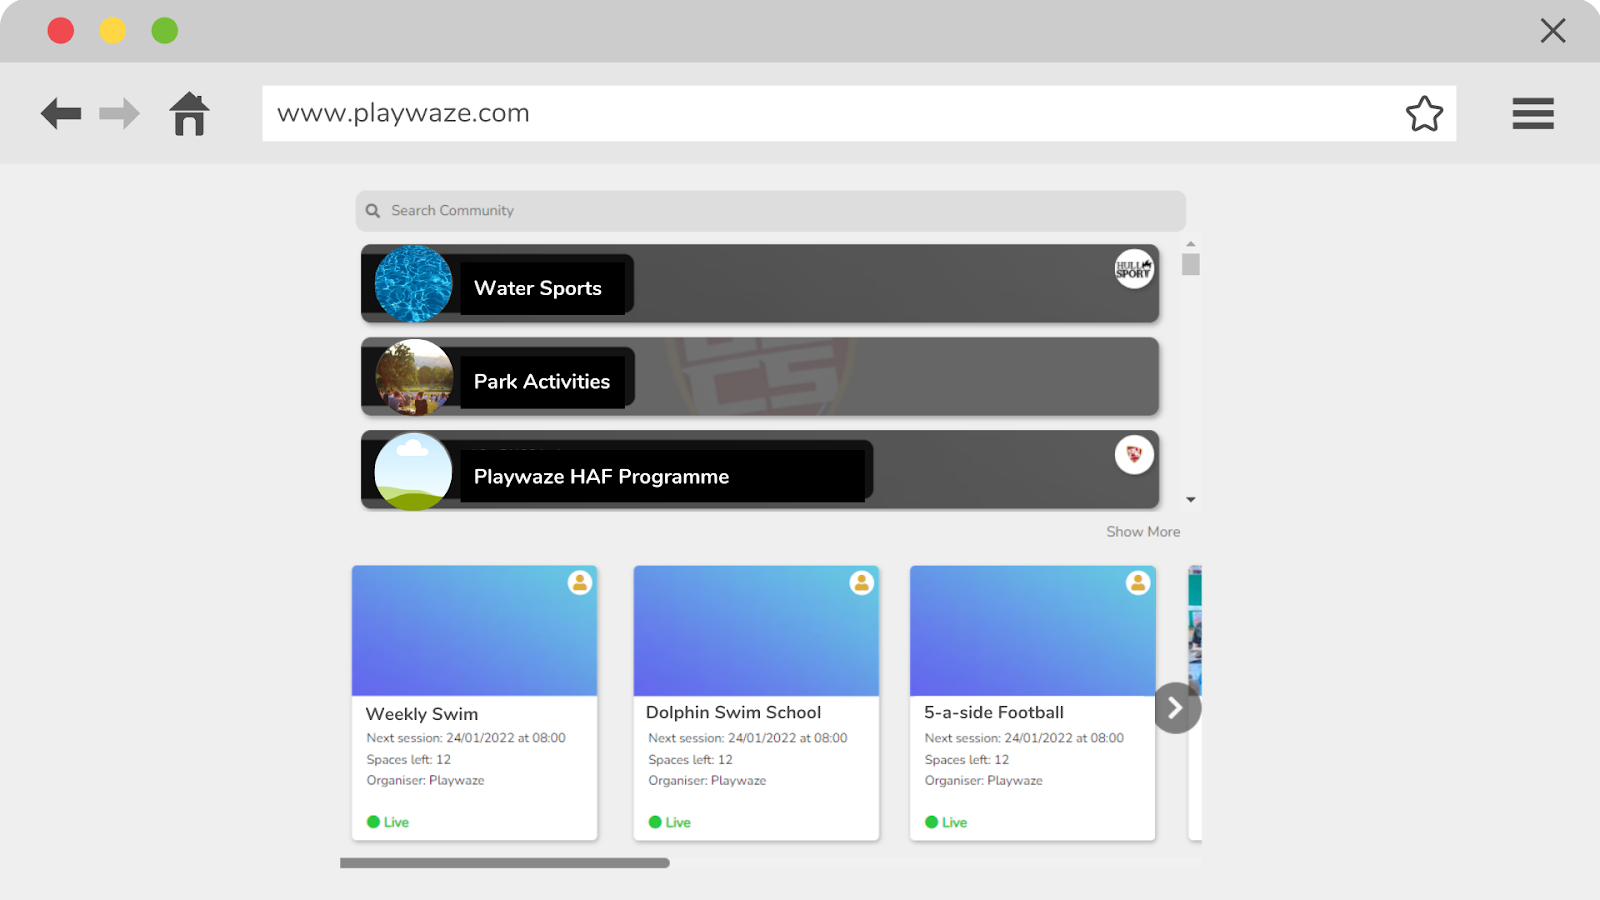1600x900 pixels.
Task: Open the Dolphin Swim School activity card
Action: click(756, 703)
